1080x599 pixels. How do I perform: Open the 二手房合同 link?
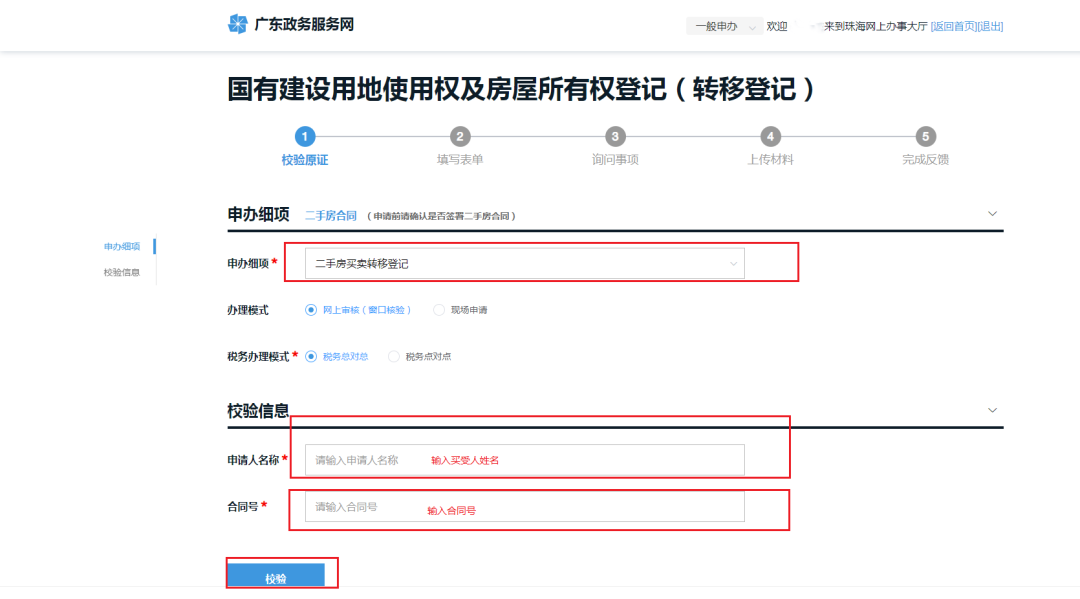[330, 215]
